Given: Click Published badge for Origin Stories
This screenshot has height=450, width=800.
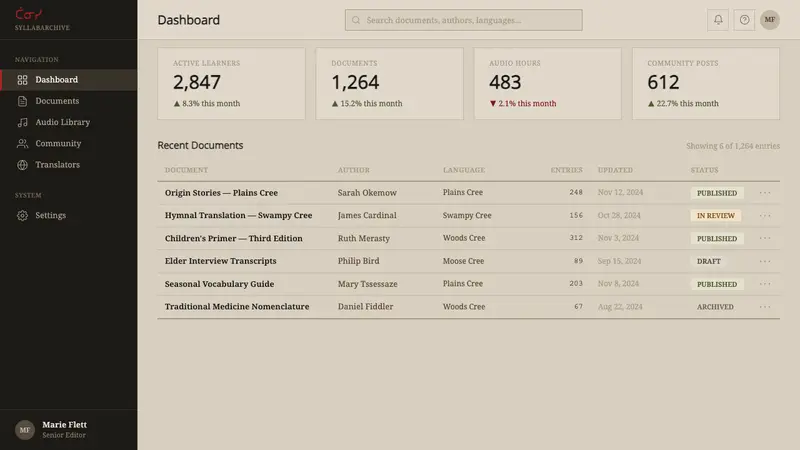Looking at the screenshot, I should 717,193.
